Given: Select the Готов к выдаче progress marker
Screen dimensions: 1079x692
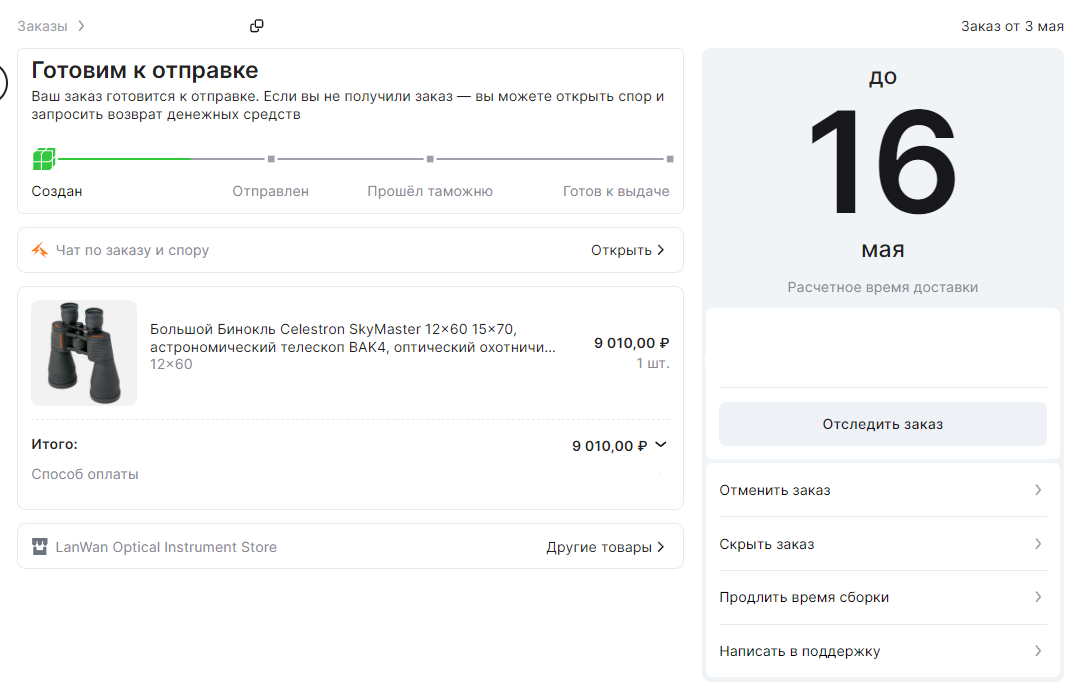Looking at the screenshot, I should [670, 159].
